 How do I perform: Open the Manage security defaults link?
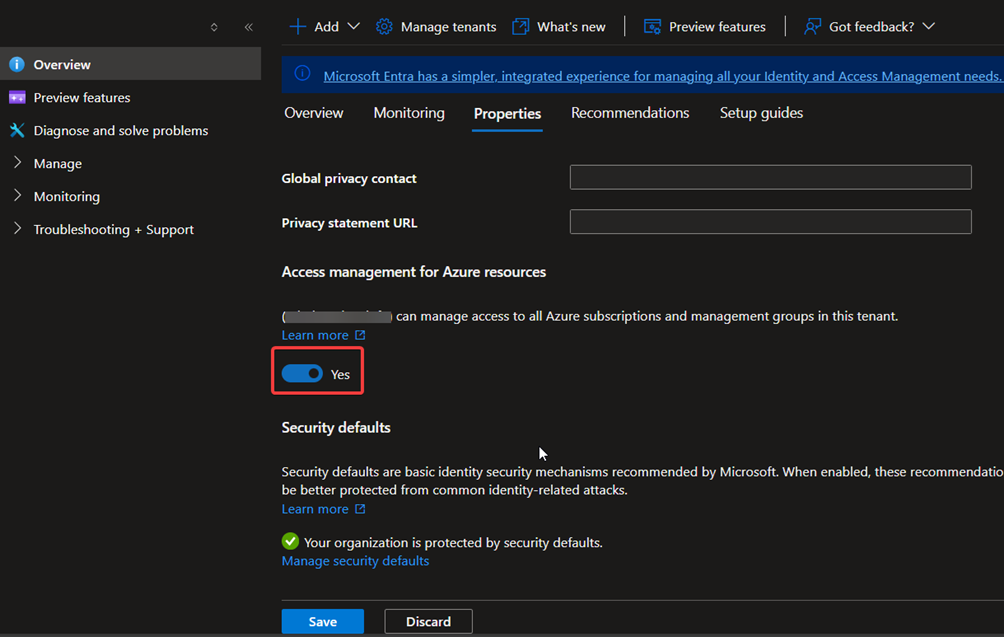pos(355,561)
